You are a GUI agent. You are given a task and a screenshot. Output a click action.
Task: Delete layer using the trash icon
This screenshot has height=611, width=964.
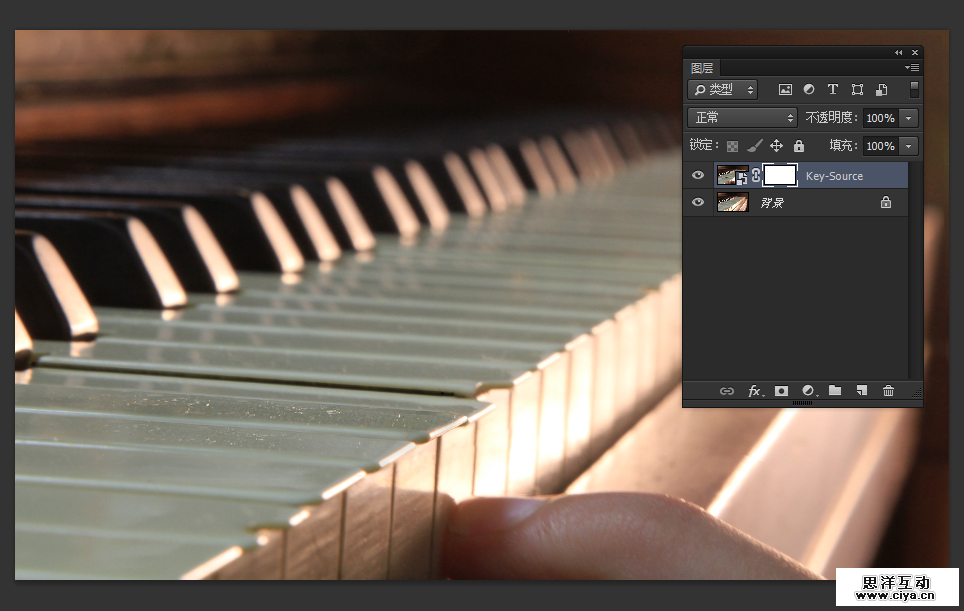click(x=888, y=391)
